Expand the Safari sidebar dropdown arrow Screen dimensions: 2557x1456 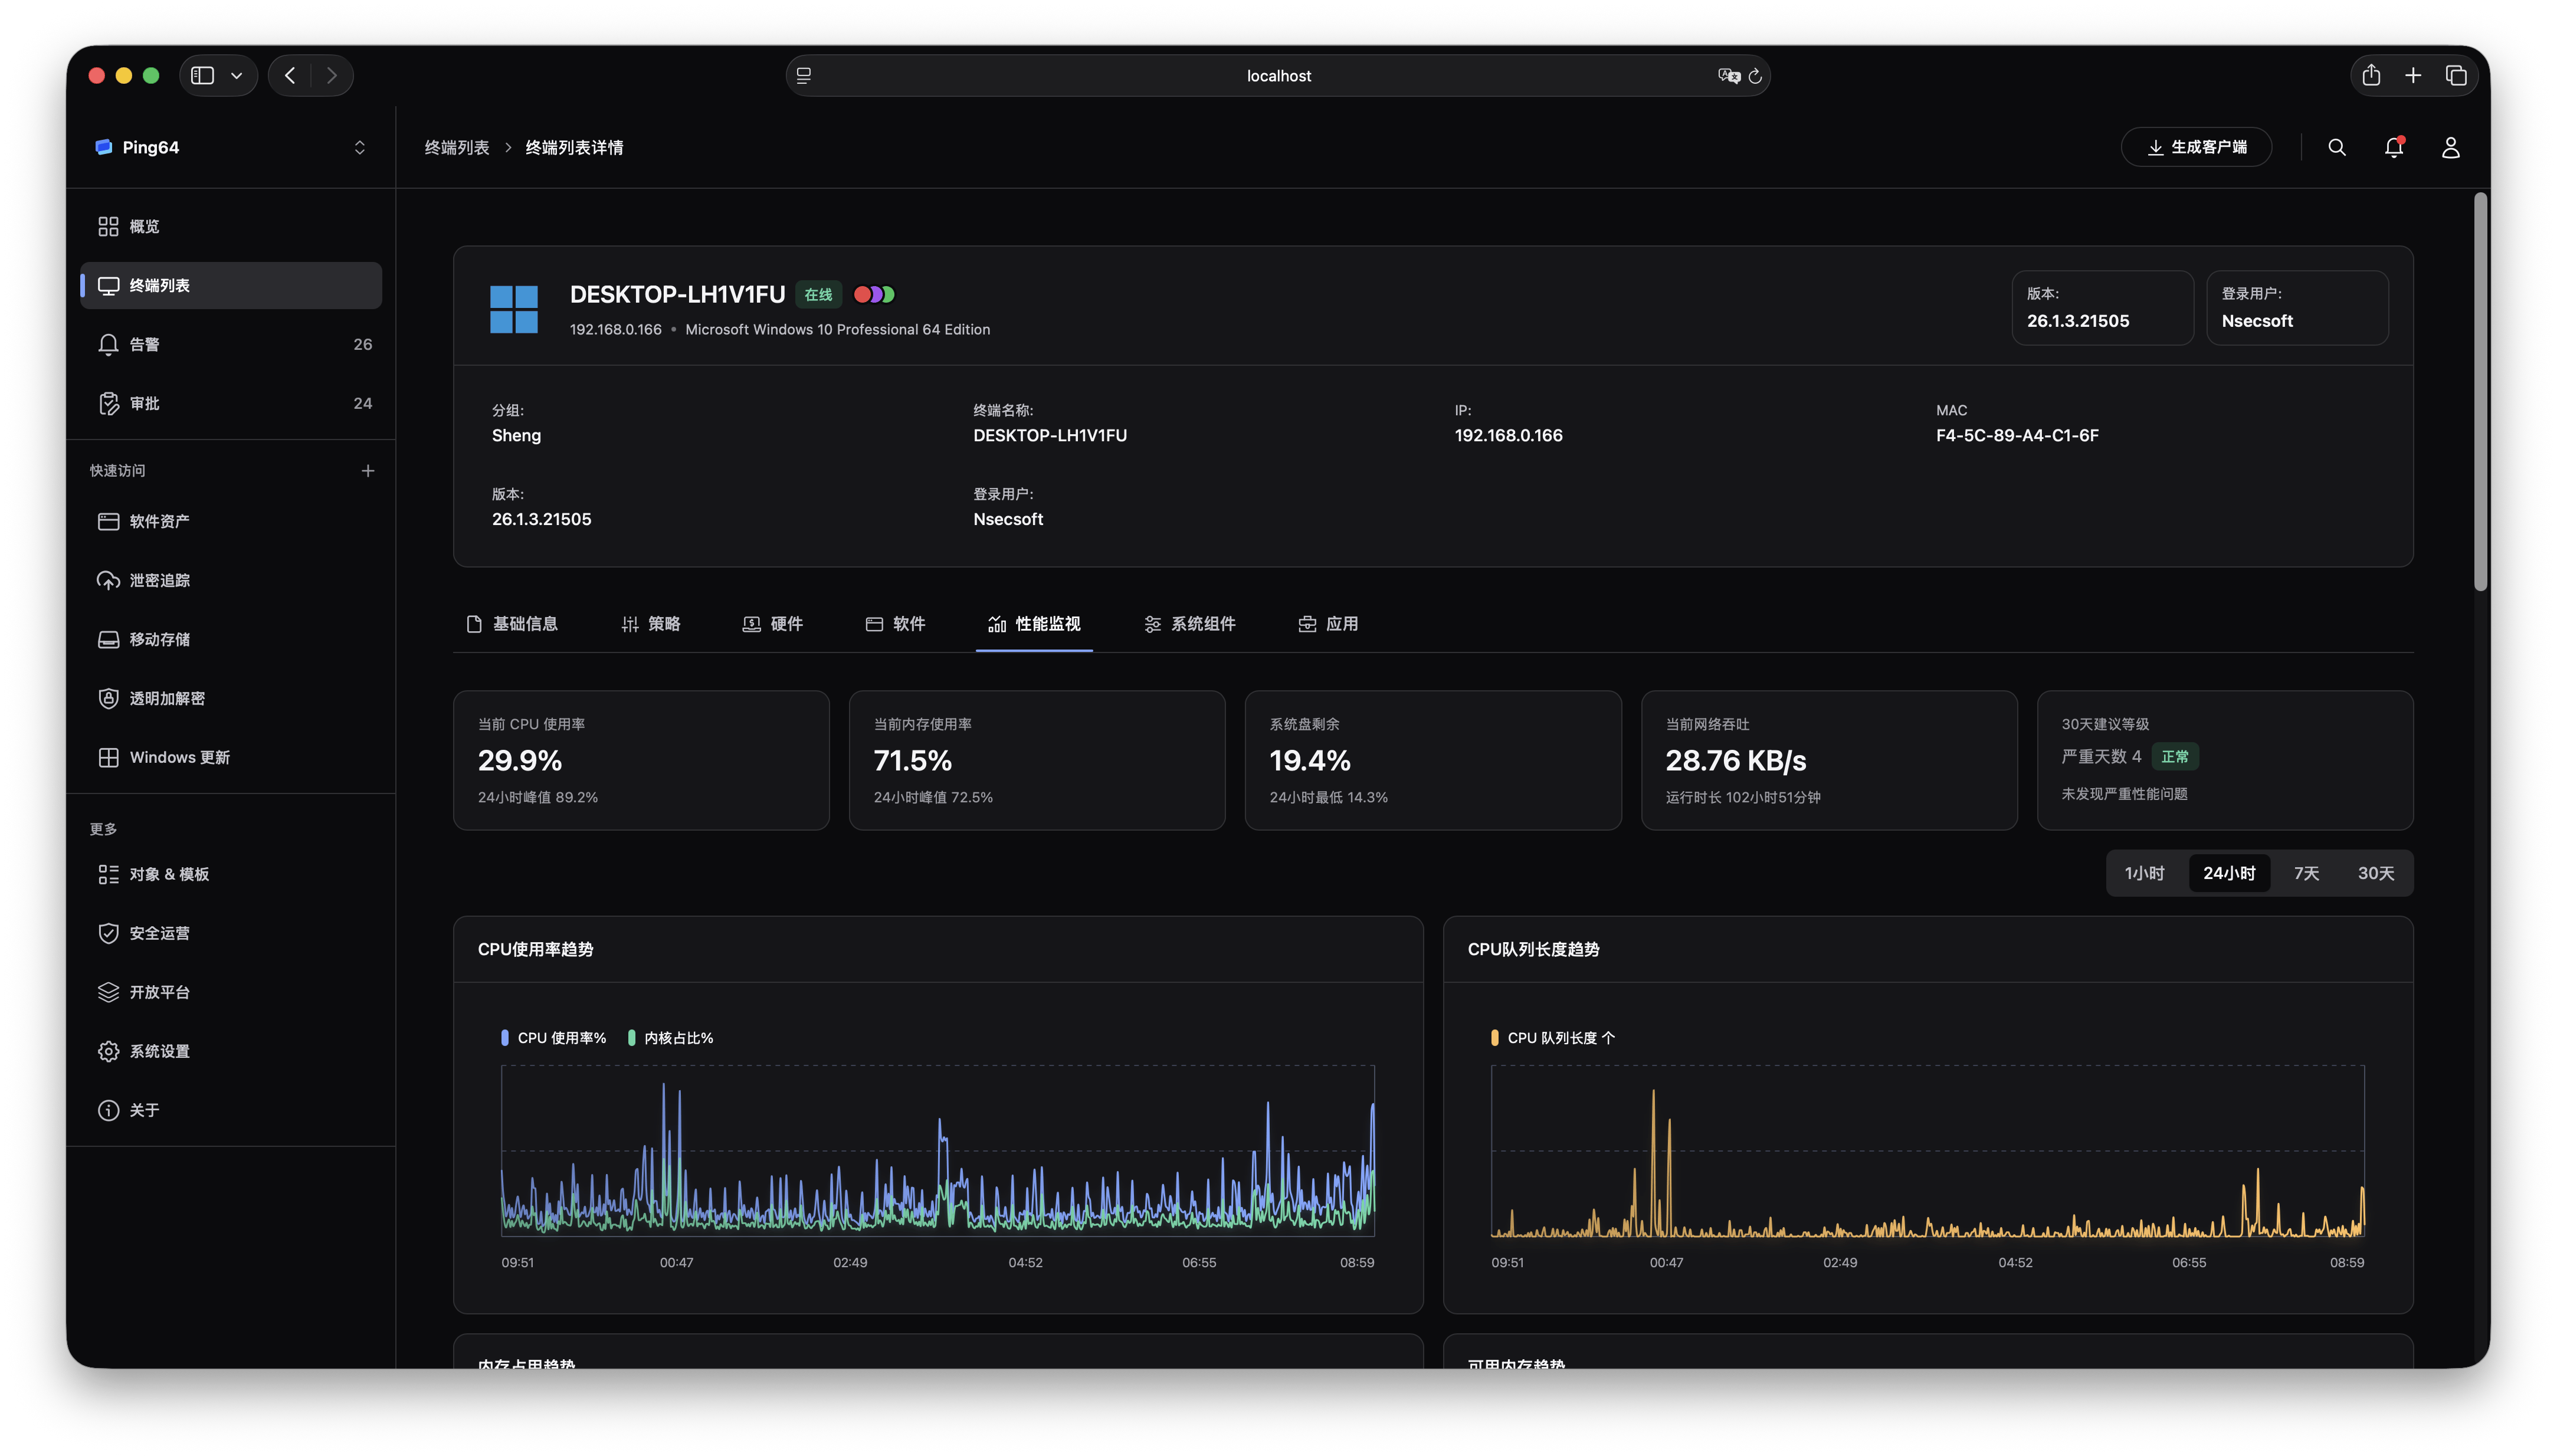tap(237, 75)
